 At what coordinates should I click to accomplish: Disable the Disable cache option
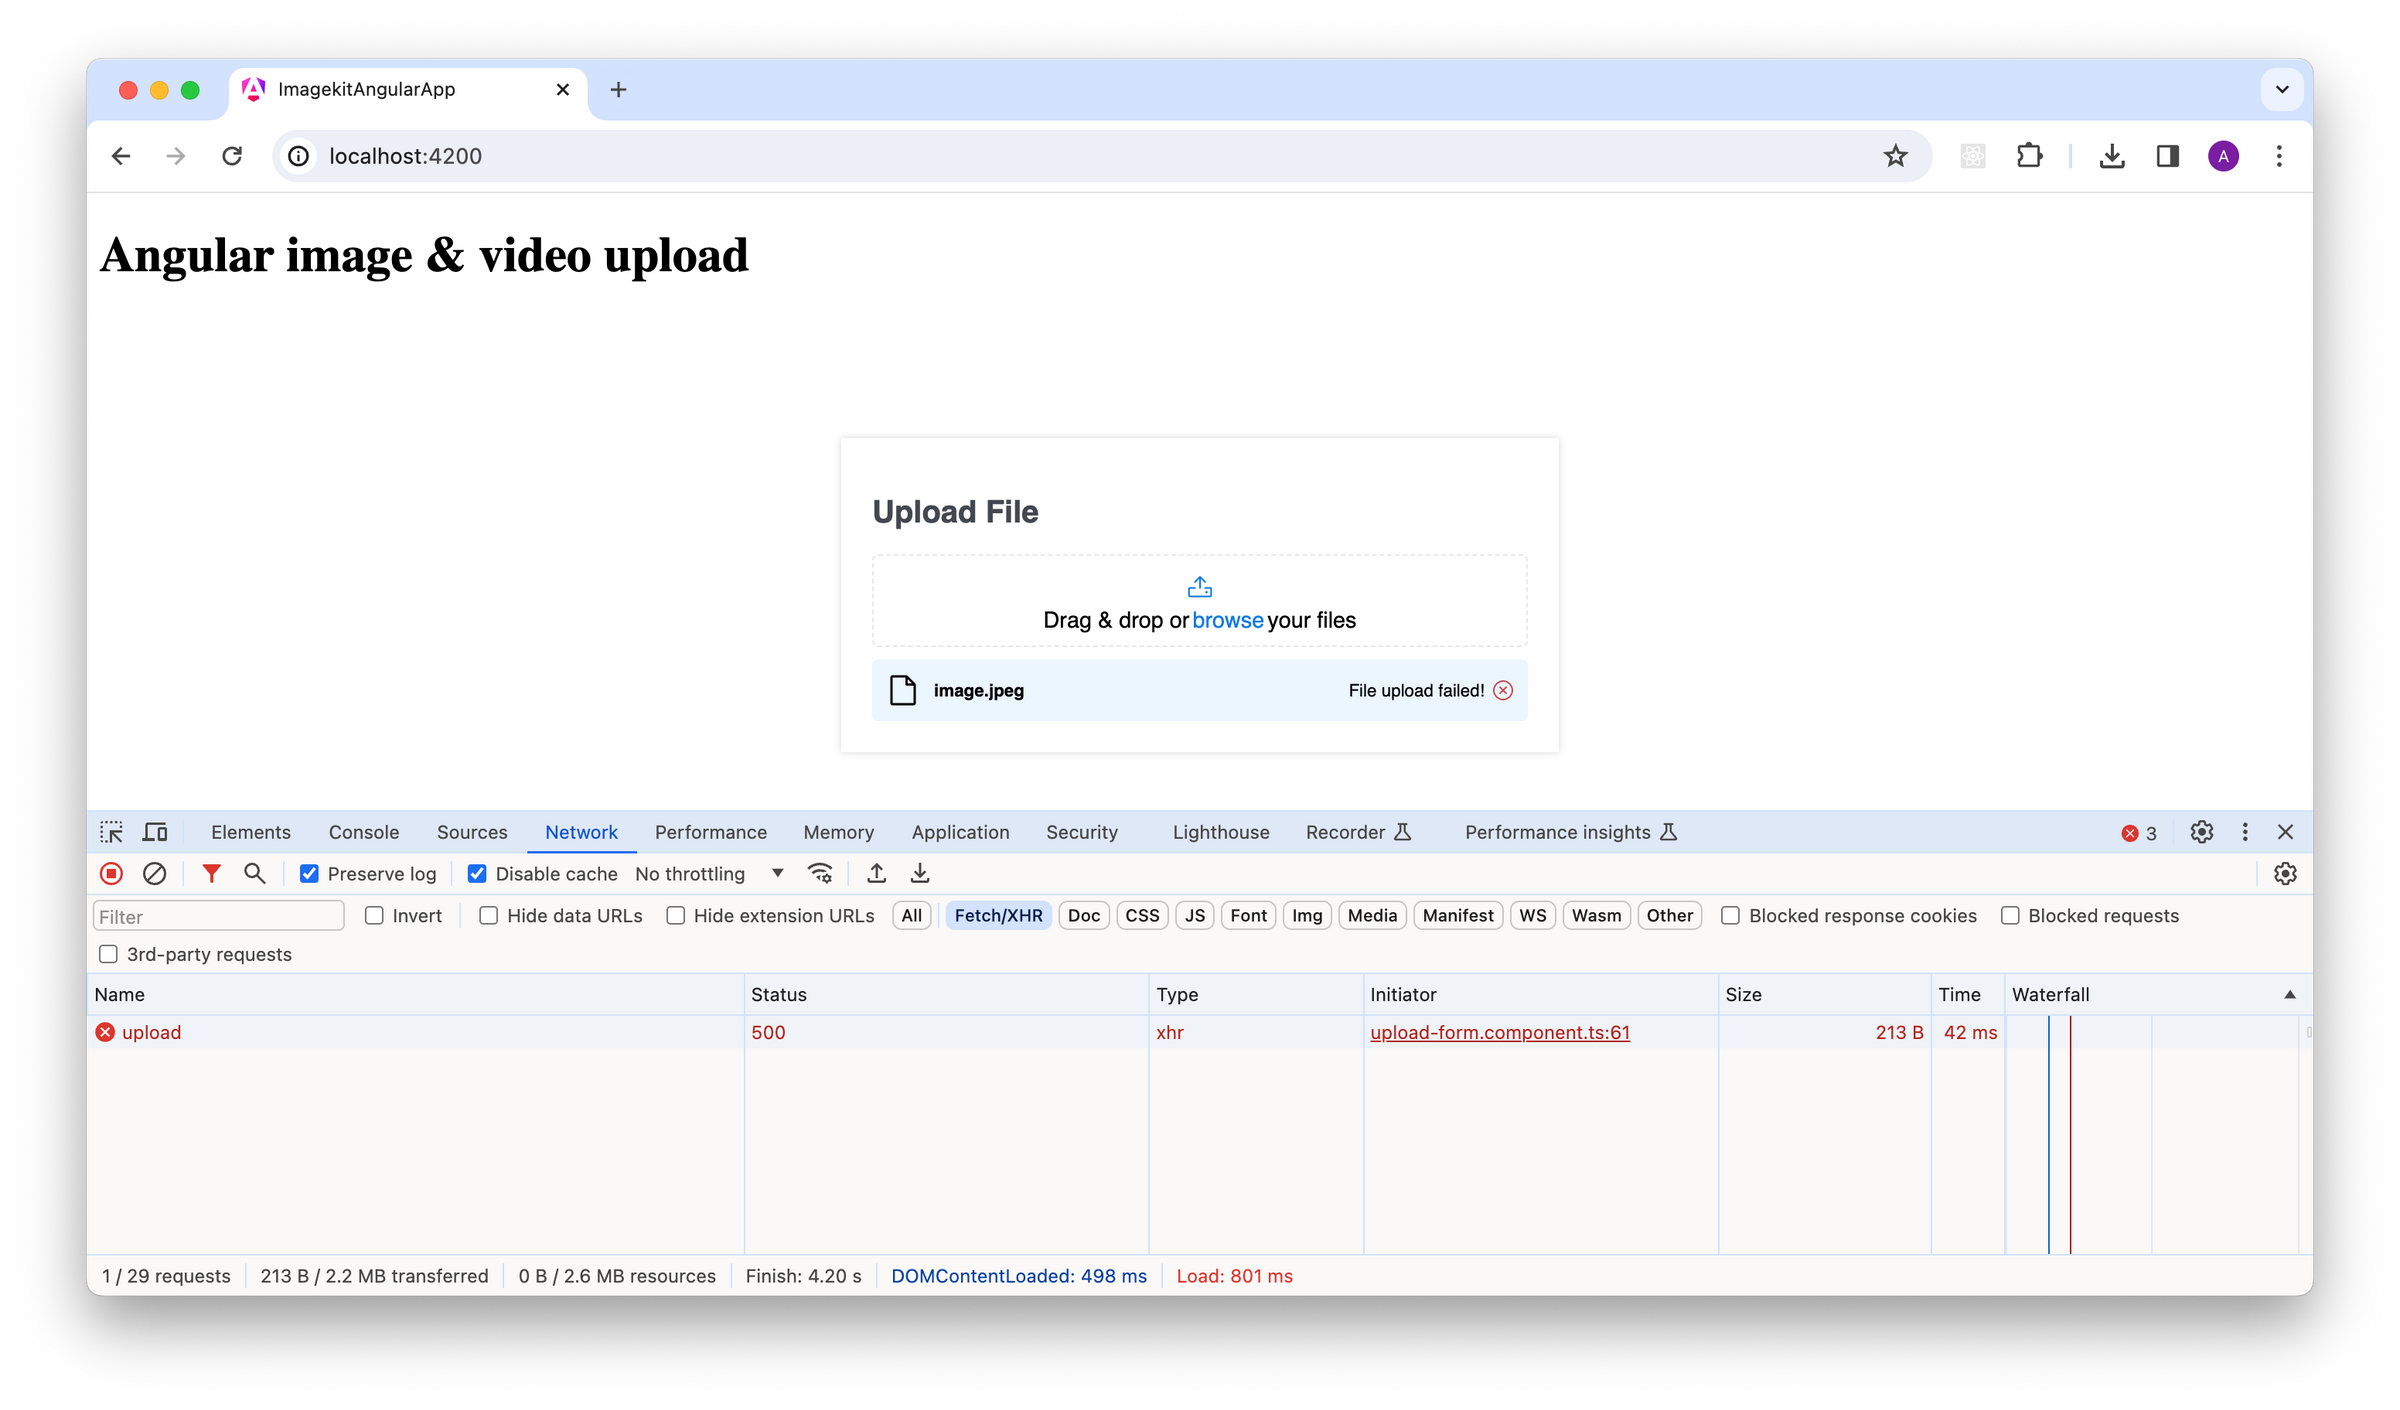(x=477, y=873)
